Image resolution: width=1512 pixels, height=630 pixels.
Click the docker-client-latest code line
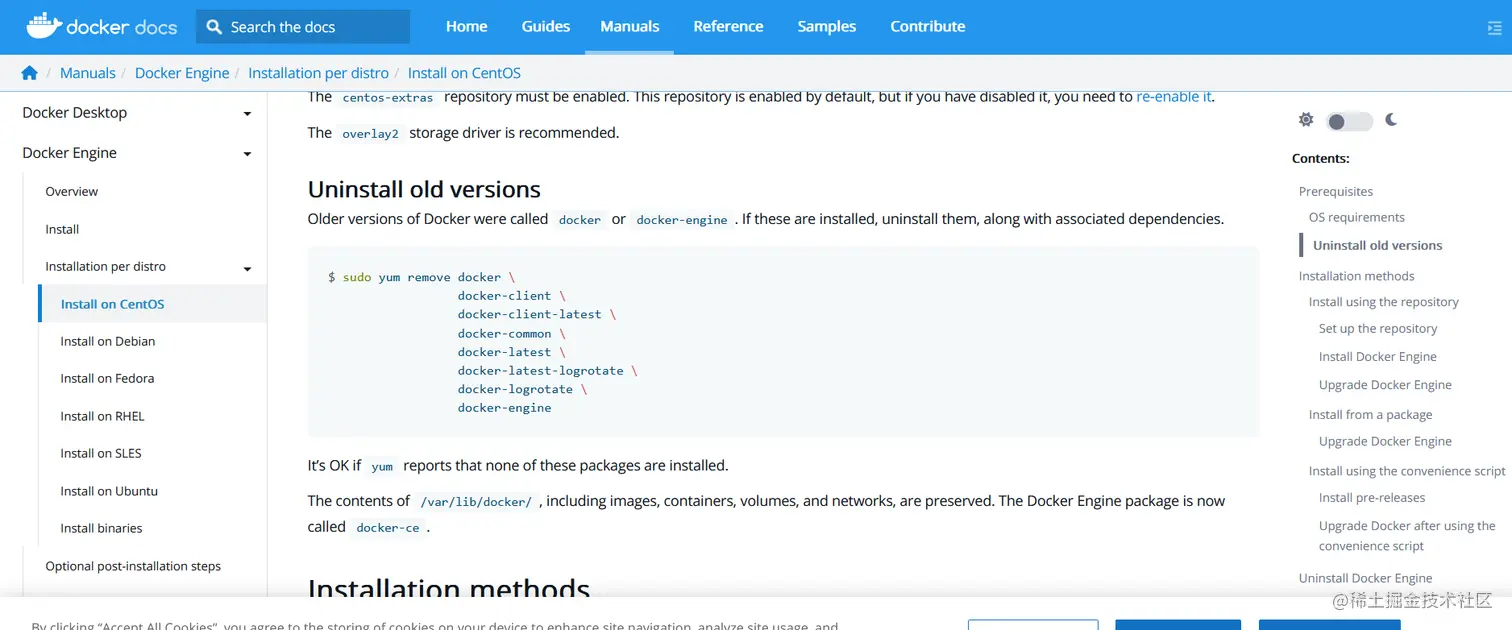pyautogui.click(x=537, y=314)
